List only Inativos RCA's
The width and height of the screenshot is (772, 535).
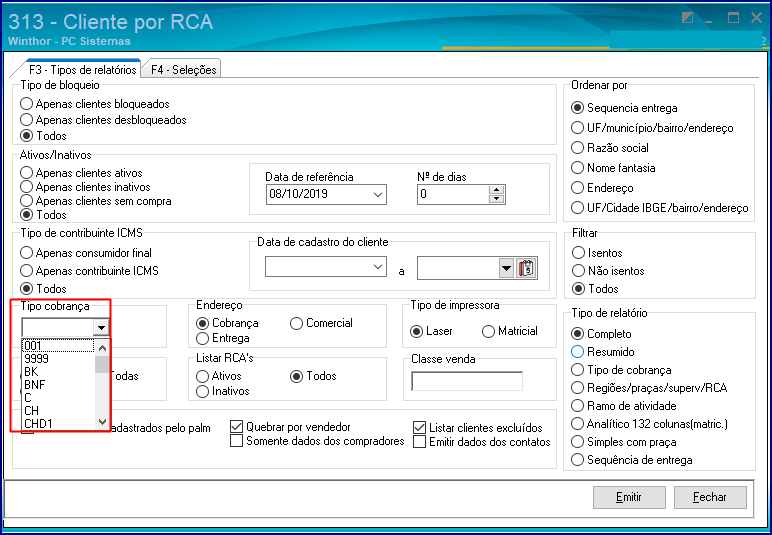coord(223,391)
